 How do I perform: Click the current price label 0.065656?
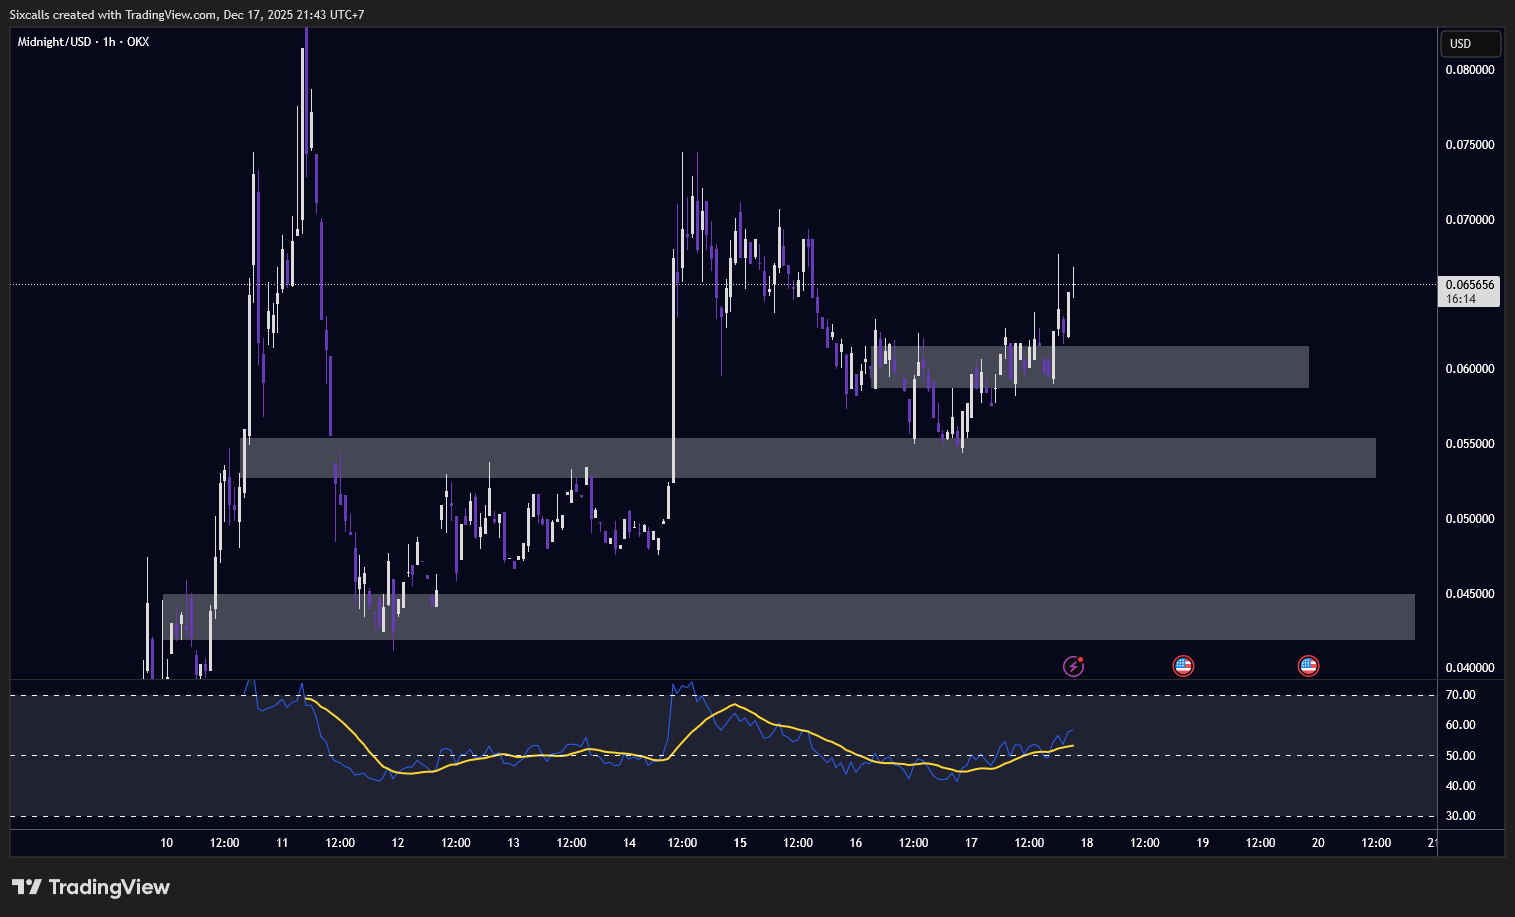pyautogui.click(x=1469, y=285)
